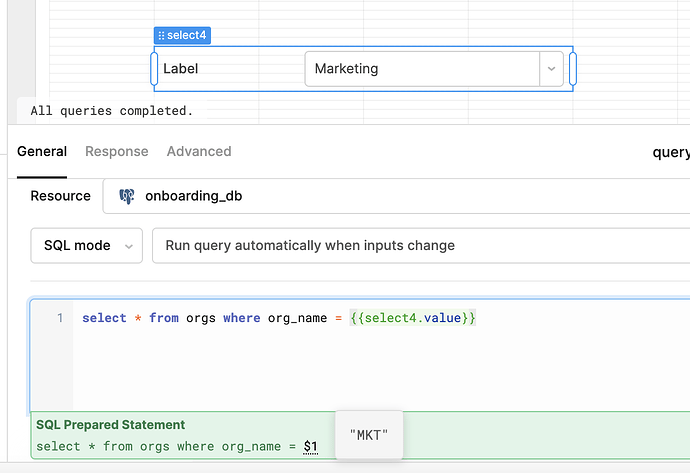Screen dimensions: 690x473
Task: Open the Marketing dropdown chevron
Action: click(x=551, y=69)
